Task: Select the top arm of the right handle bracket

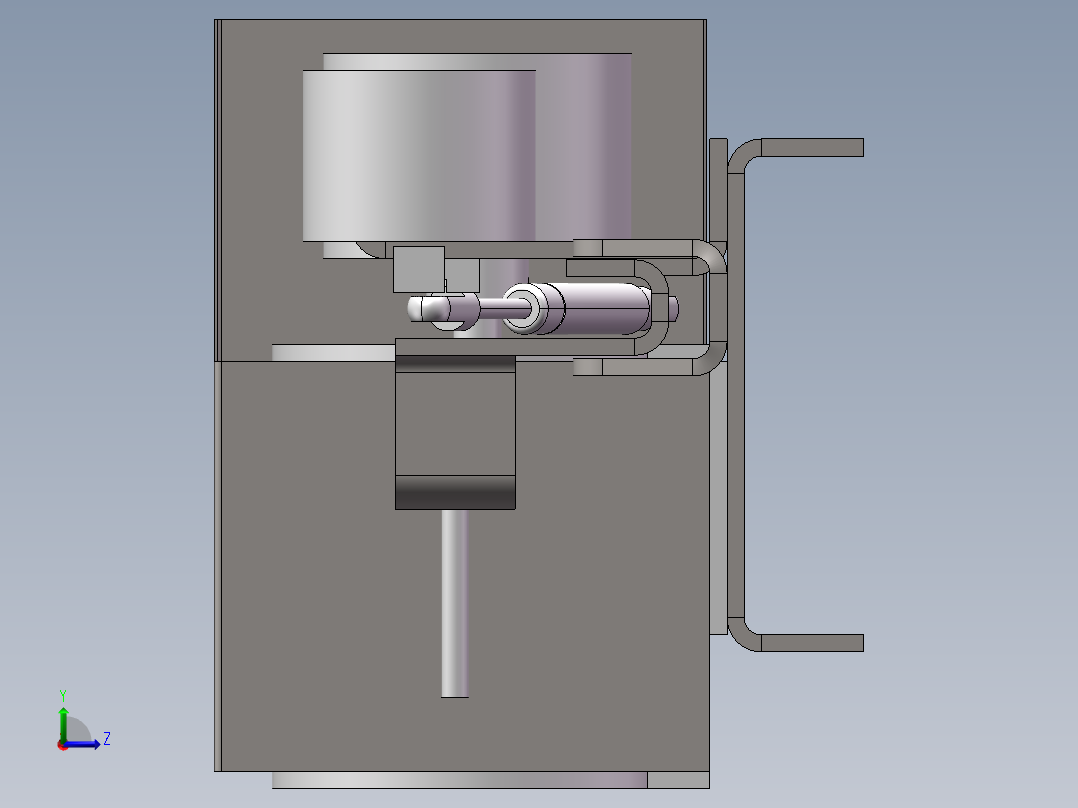Action: coord(812,147)
